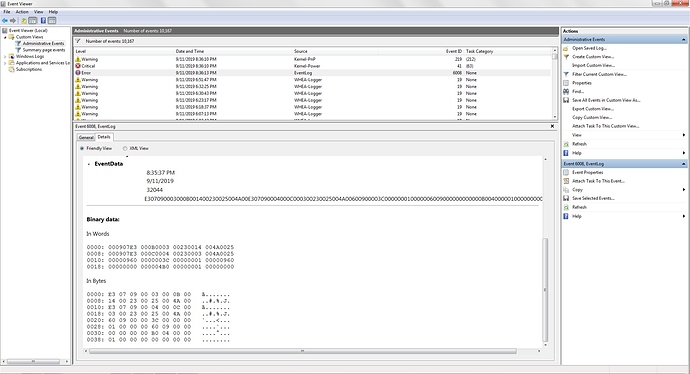This screenshot has width=690, height=374.
Task: Collapse the Administrative Events actions section
Action: 683,40
